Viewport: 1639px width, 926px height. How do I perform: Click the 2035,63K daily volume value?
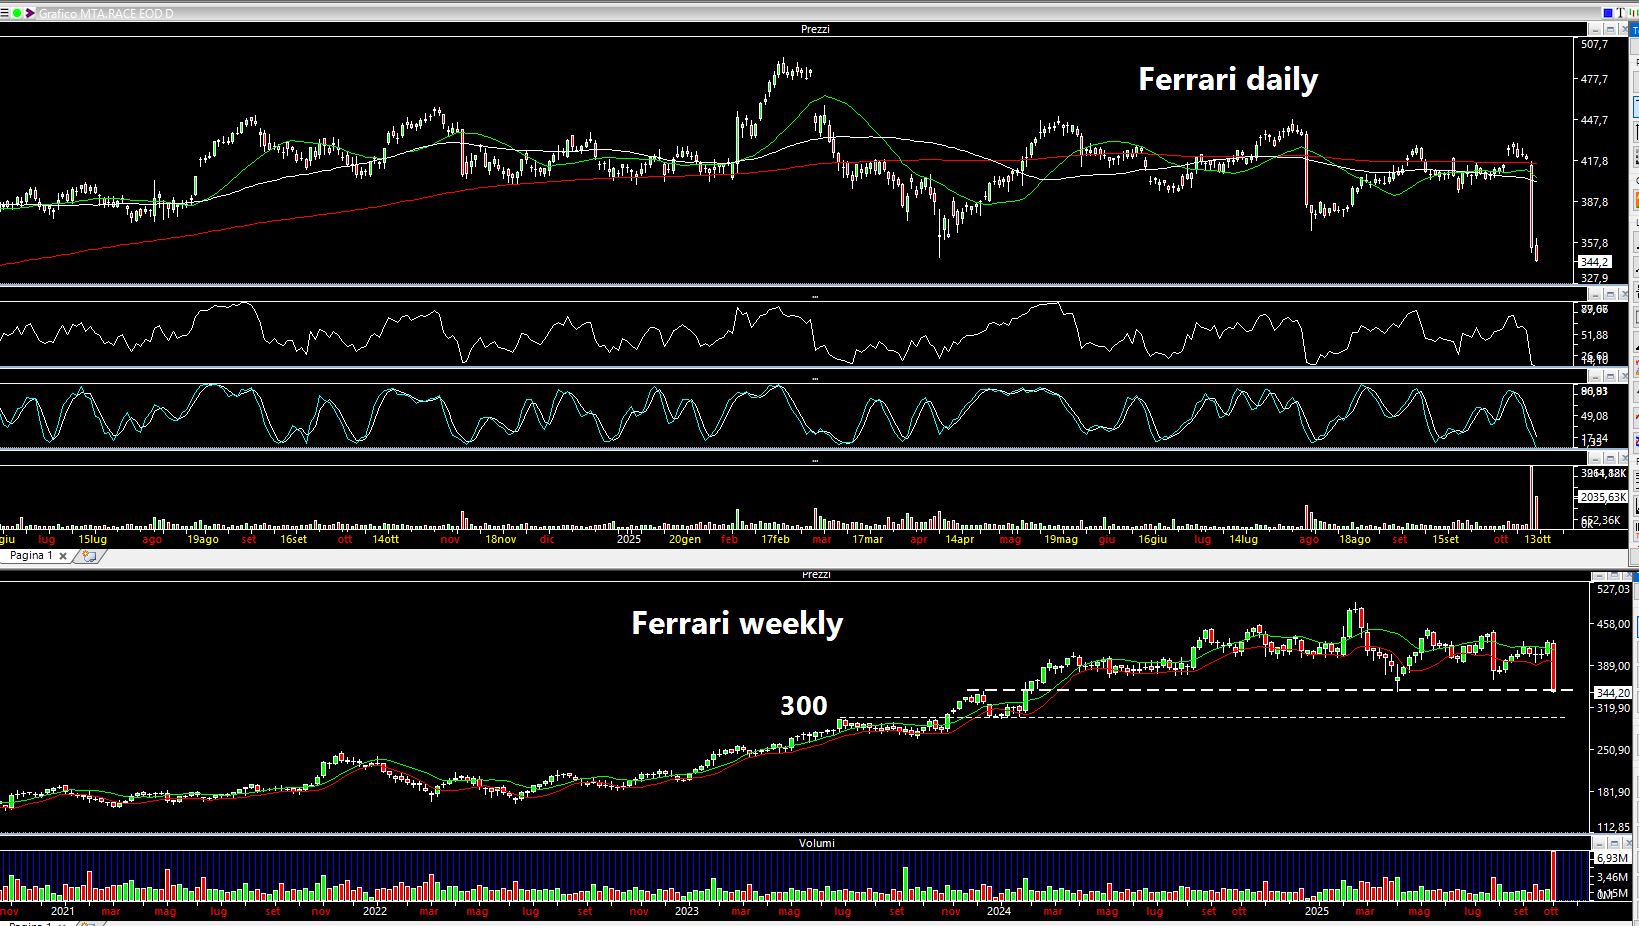point(1603,497)
